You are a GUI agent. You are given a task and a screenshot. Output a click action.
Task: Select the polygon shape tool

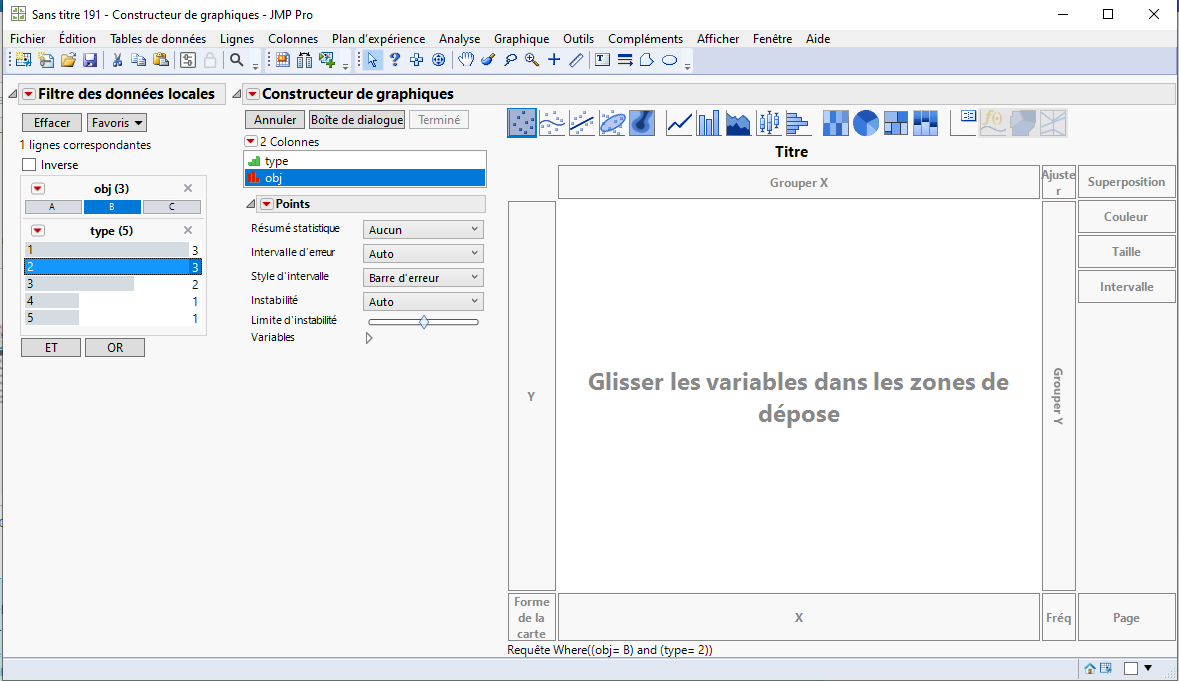coord(647,60)
